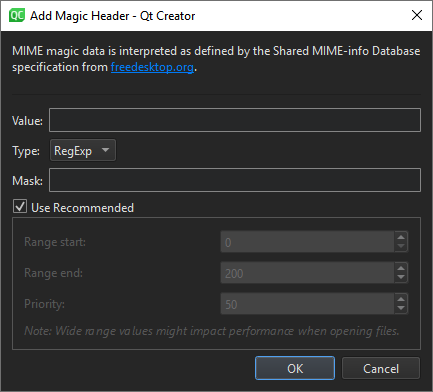Click the Range start spin box field

[307, 242]
